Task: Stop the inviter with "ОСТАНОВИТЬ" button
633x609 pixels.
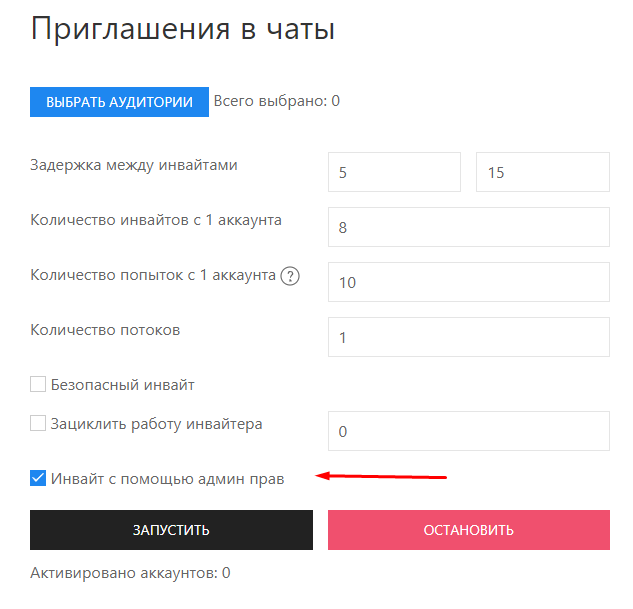Action: point(468,530)
